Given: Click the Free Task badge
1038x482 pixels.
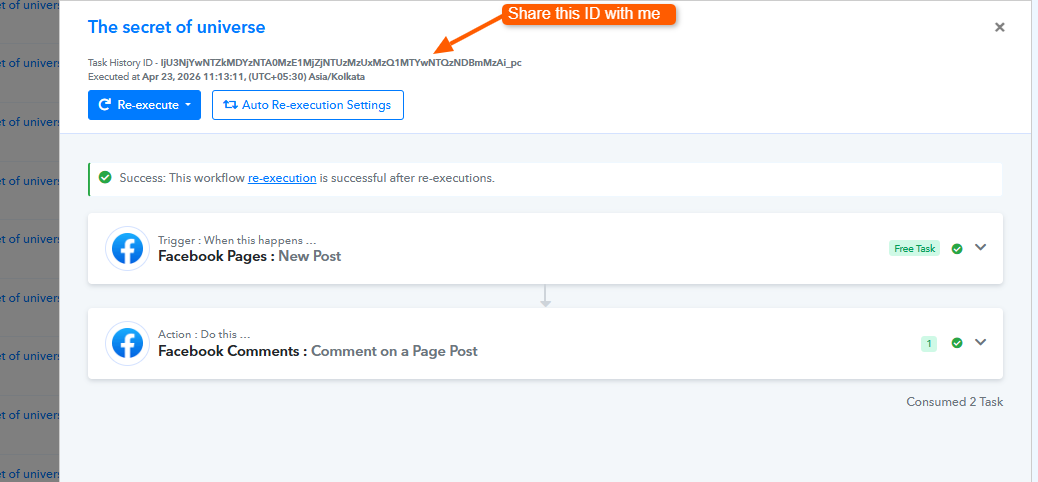Looking at the screenshot, I should tap(914, 248).
